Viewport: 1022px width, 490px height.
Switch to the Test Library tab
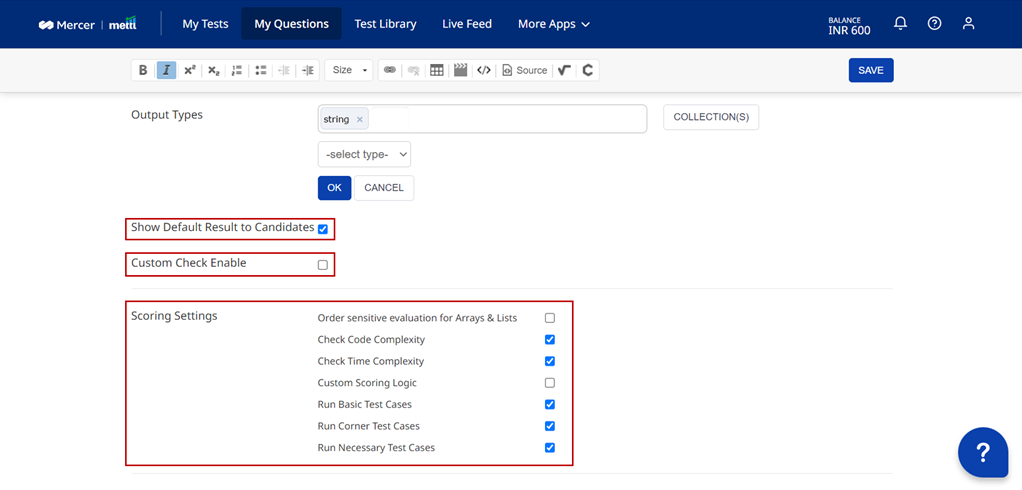385,23
